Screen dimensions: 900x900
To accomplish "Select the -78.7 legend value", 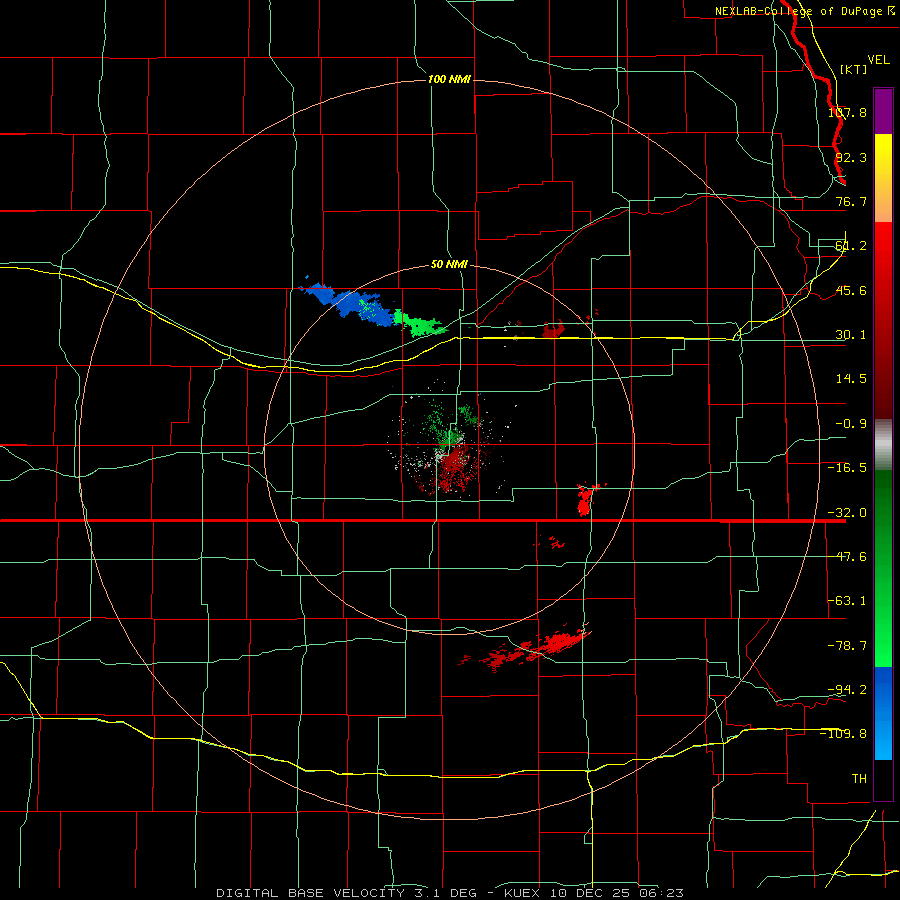I will (847, 646).
